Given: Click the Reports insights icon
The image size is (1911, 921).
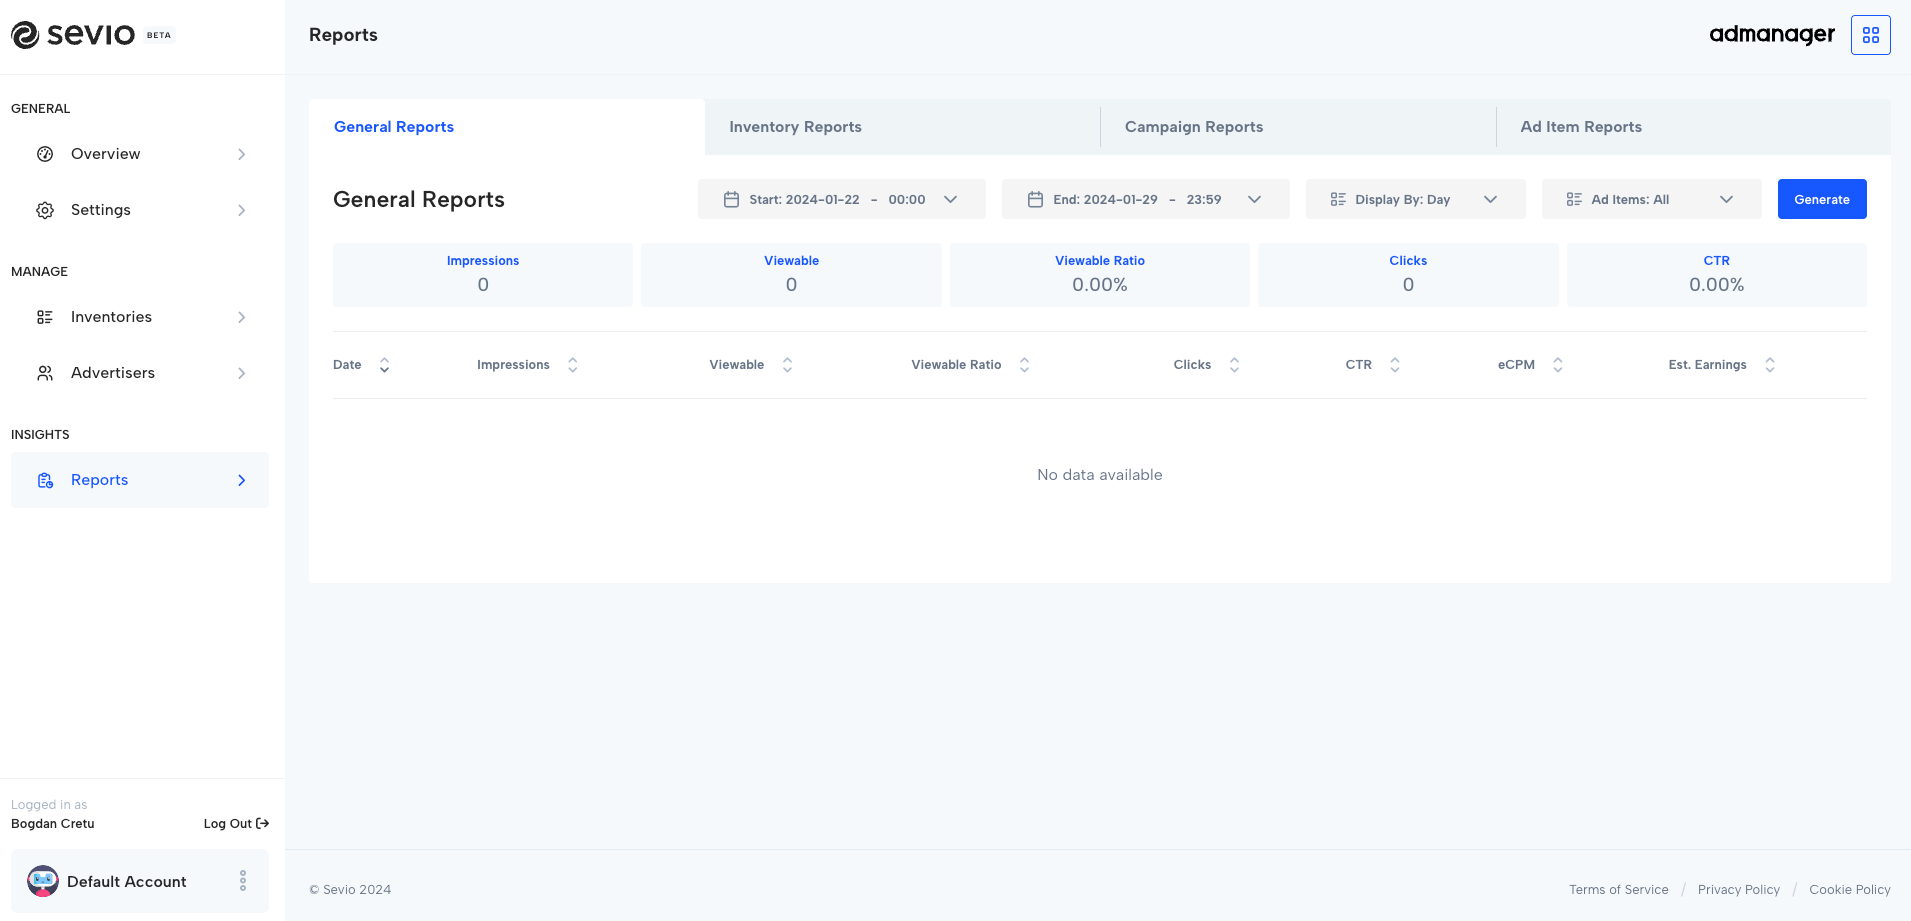Looking at the screenshot, I should click(45, 479).
